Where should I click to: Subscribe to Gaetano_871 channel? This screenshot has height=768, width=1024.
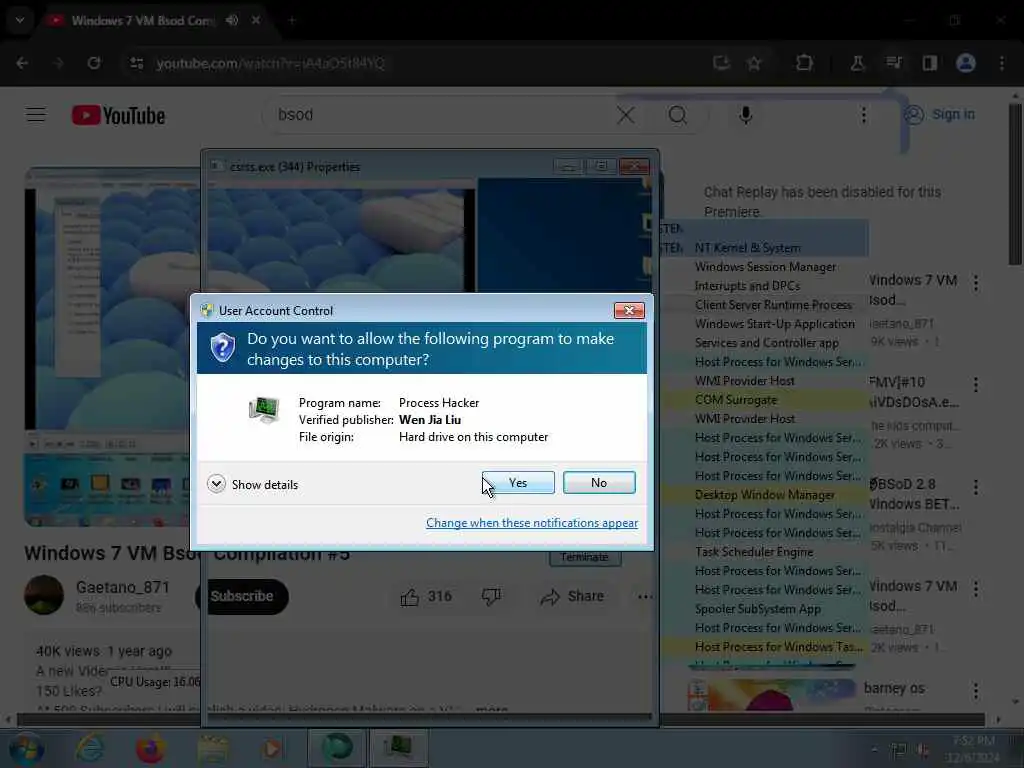pos(242,596)
